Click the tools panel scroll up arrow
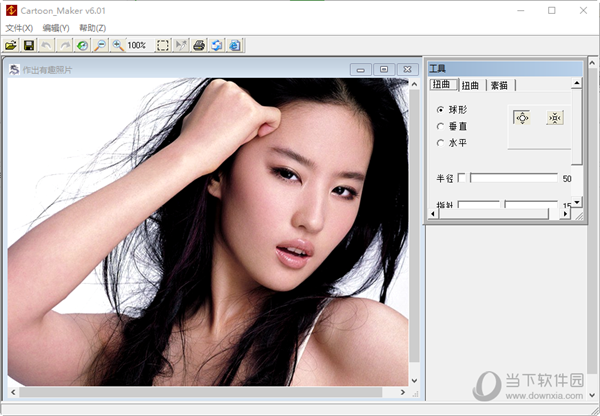The width and height of the screenshot is (600, 416). tap(577, 83)
